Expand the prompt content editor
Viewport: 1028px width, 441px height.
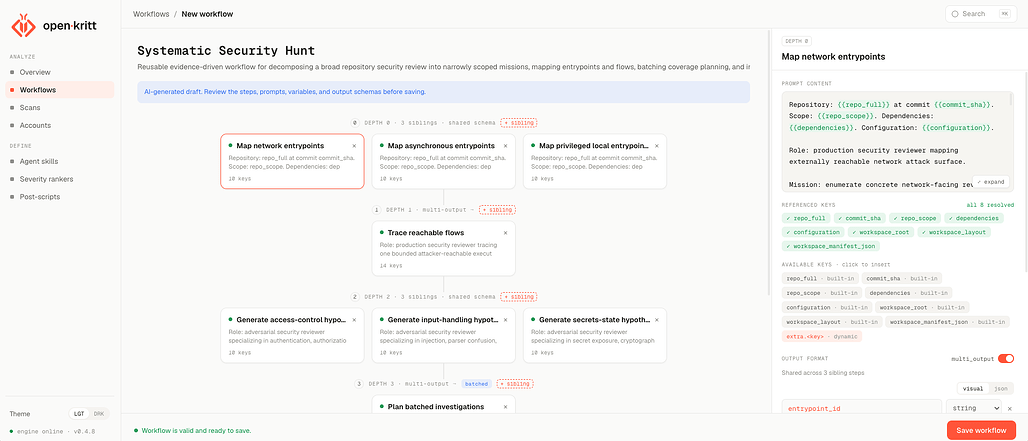(x=991, y=182)
